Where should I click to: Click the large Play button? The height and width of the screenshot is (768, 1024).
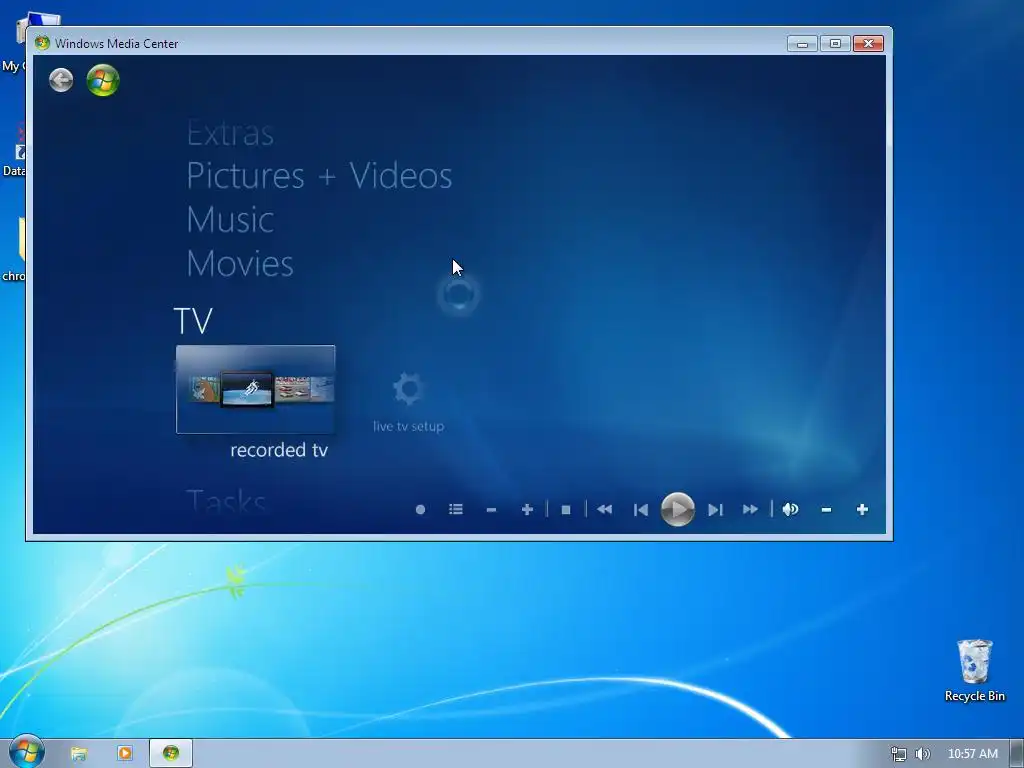coord(678,509)
